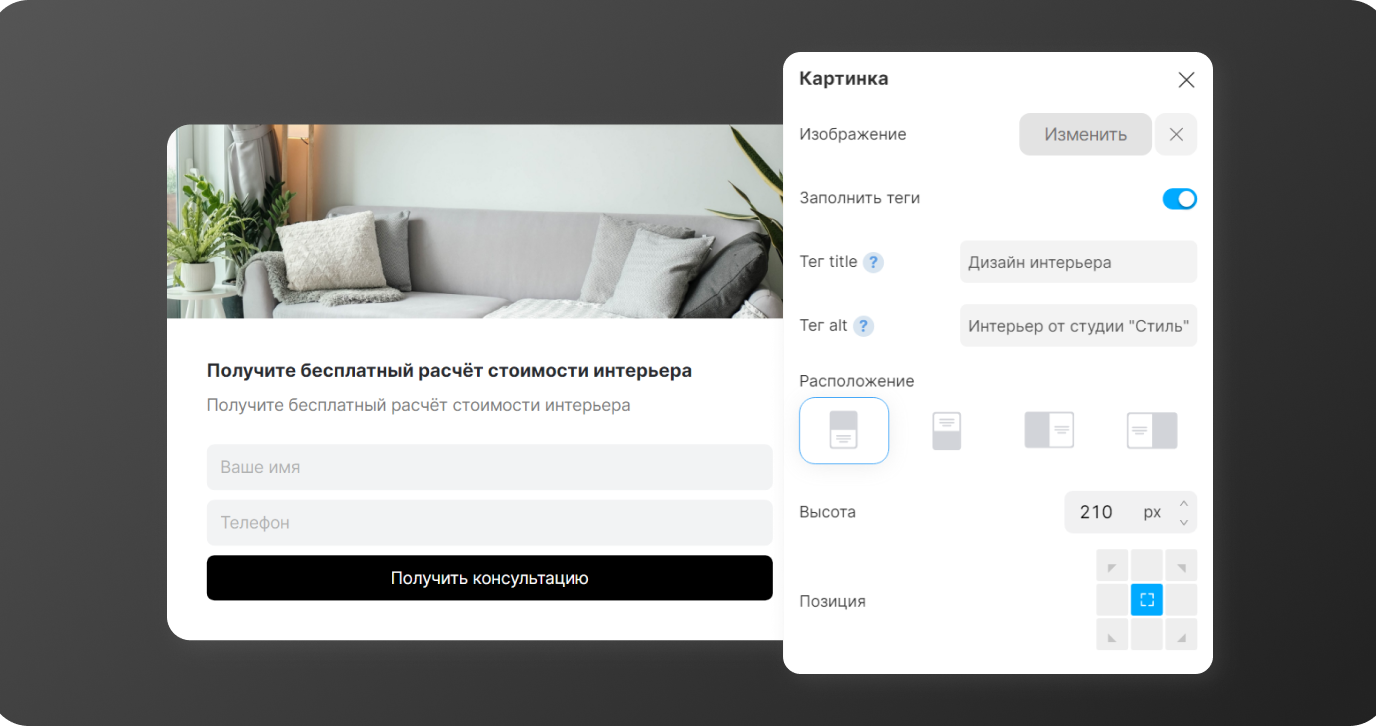This screenshot has height=726, width=1376.
Task: Toggle the Заполнить теги switch
Action: pyautogui.click(x=1179, y=199)
